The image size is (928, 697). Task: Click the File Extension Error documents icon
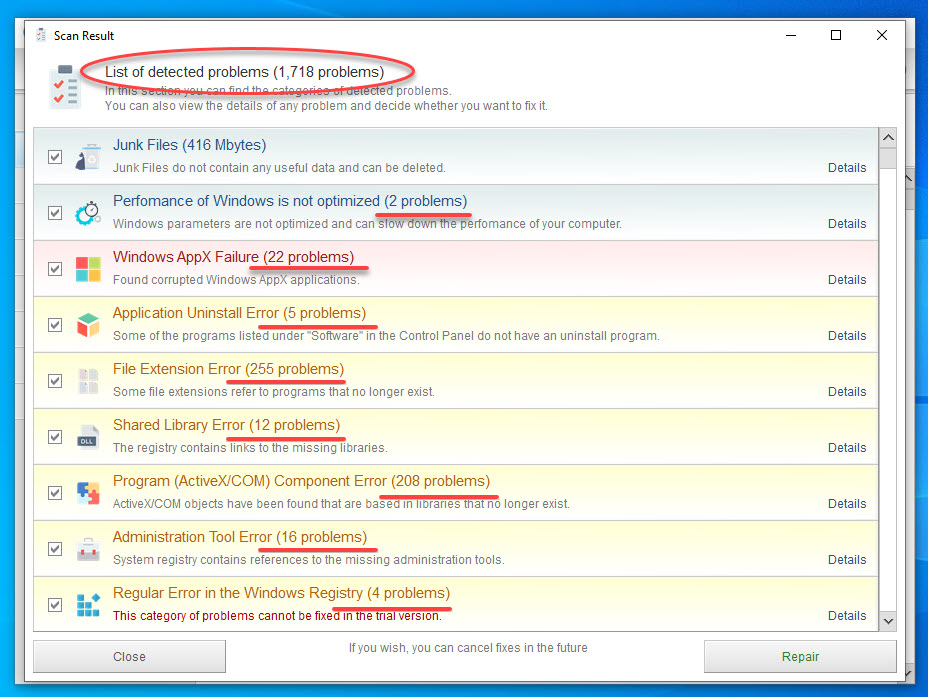[88, 381]
